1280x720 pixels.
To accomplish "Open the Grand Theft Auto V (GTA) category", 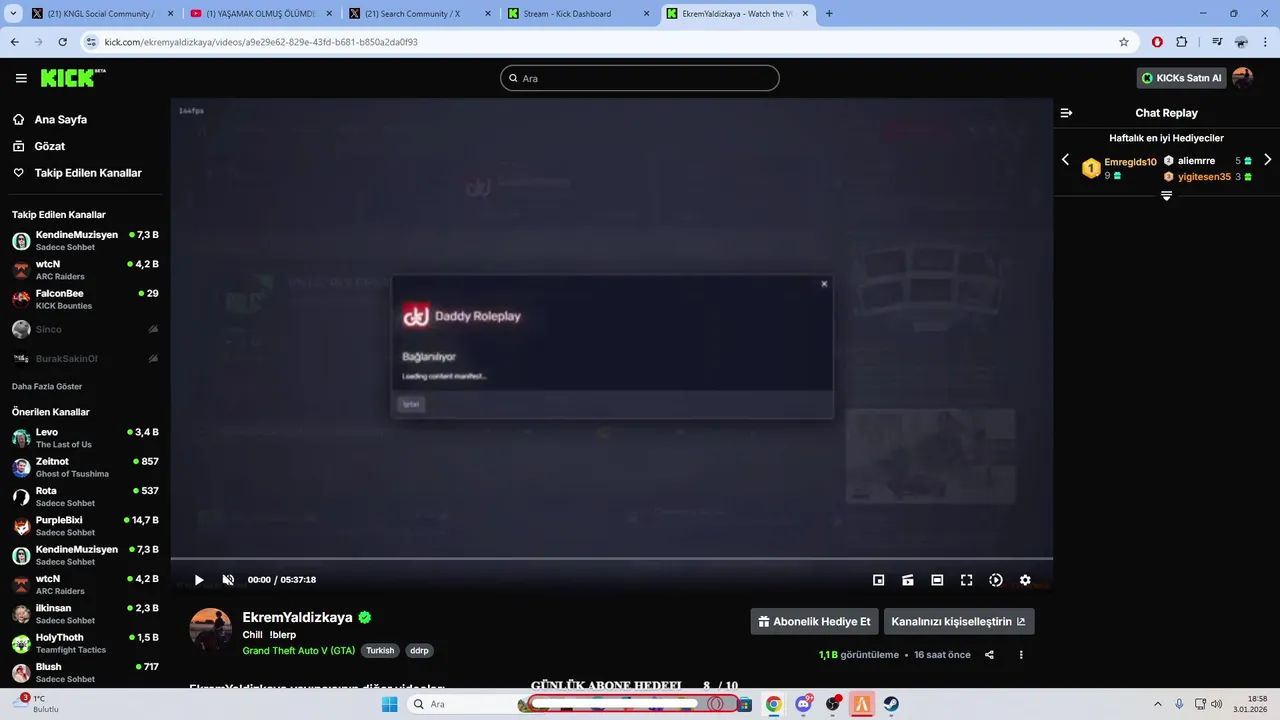I will (x=299, y=650).
